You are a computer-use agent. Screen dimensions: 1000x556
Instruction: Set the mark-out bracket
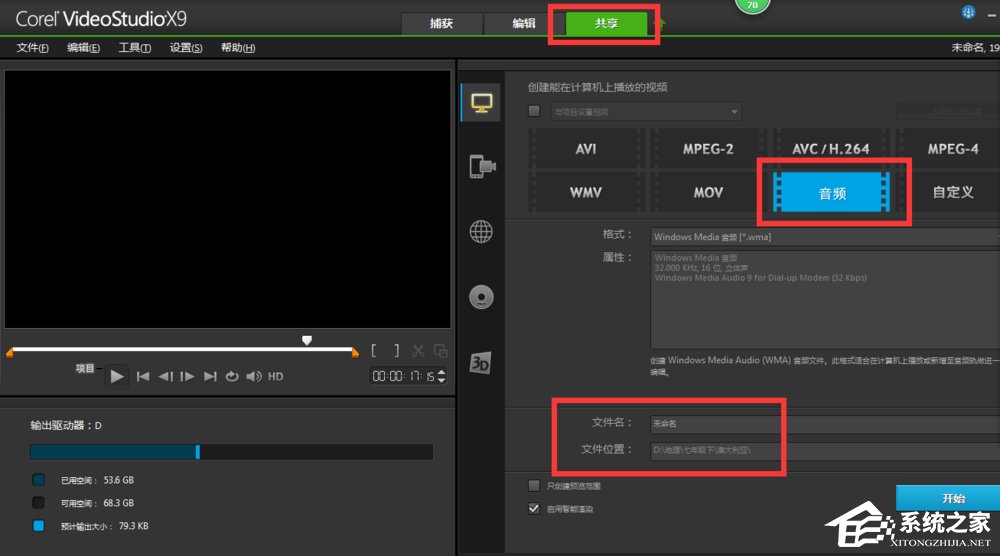click(397, 351)
